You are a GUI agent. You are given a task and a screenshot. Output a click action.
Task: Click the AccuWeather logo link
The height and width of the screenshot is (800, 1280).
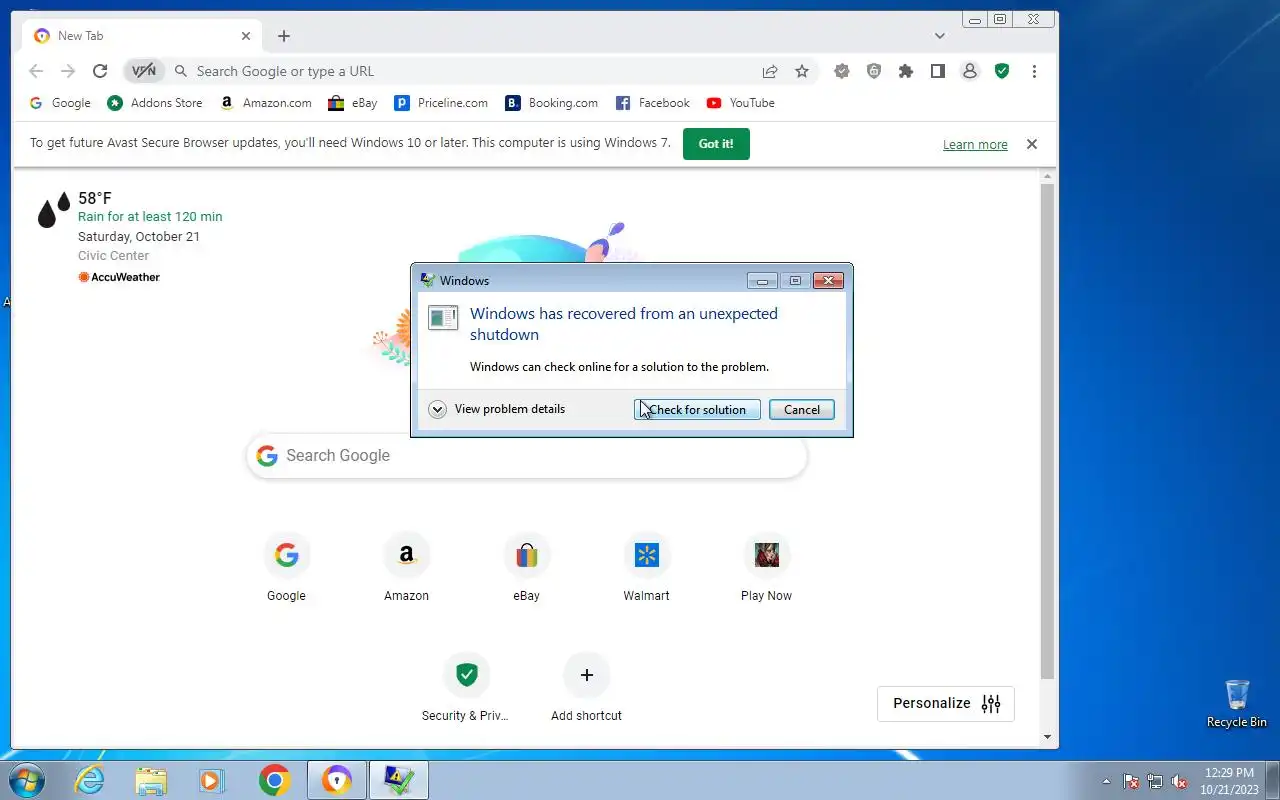(x=119, y=277)
